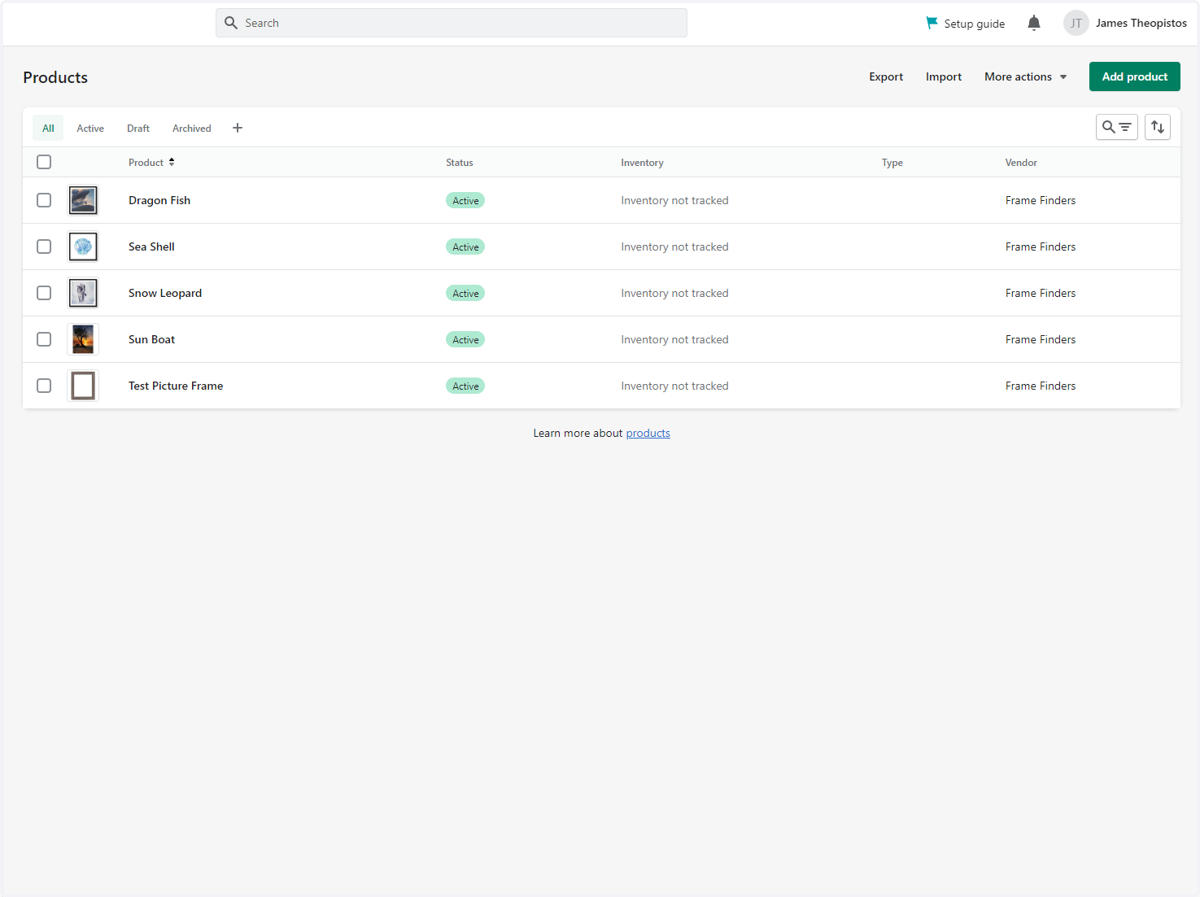Open Sun Boat product thumbnail
This screenshot has width=1200, height=897.
tap(83, 339)
